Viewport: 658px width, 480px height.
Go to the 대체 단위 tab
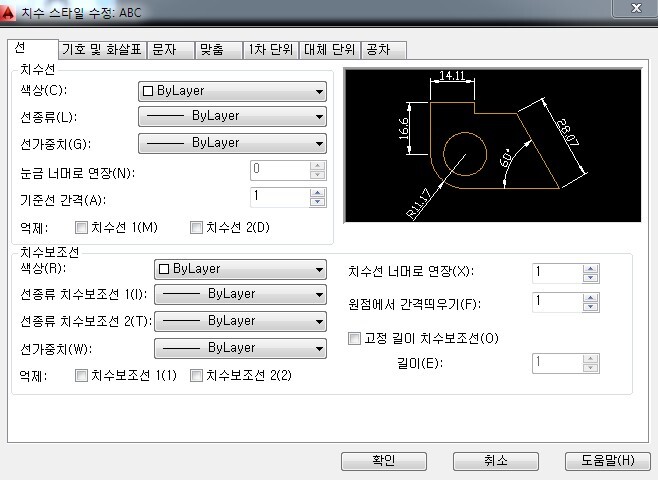point(329,50)
